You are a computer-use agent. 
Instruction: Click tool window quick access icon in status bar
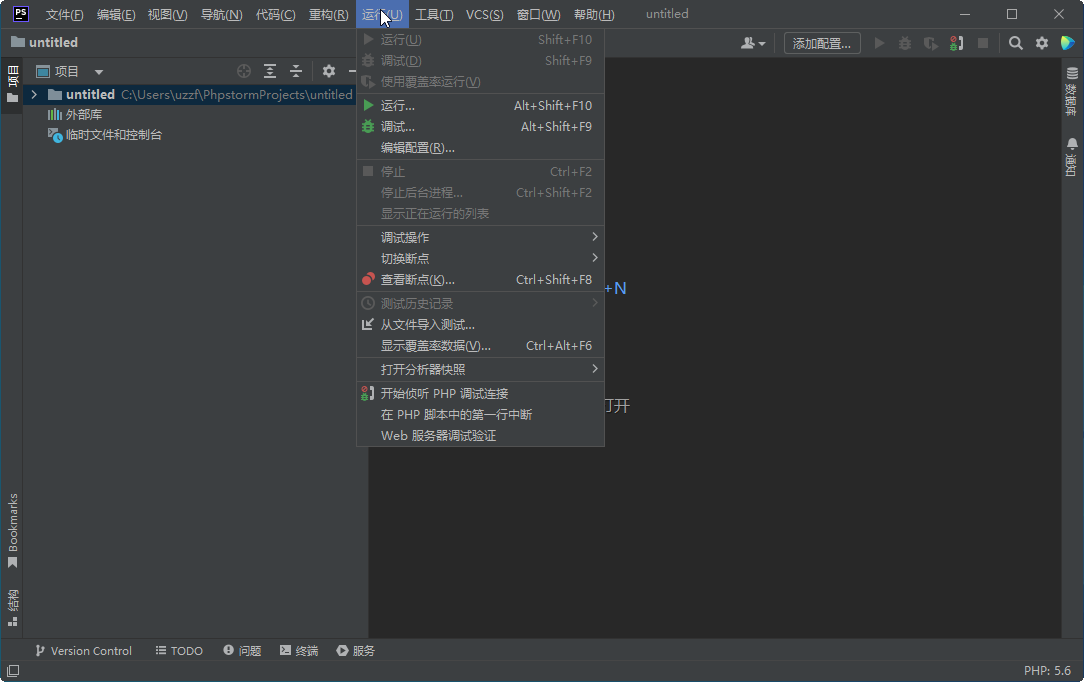[13, 671]
